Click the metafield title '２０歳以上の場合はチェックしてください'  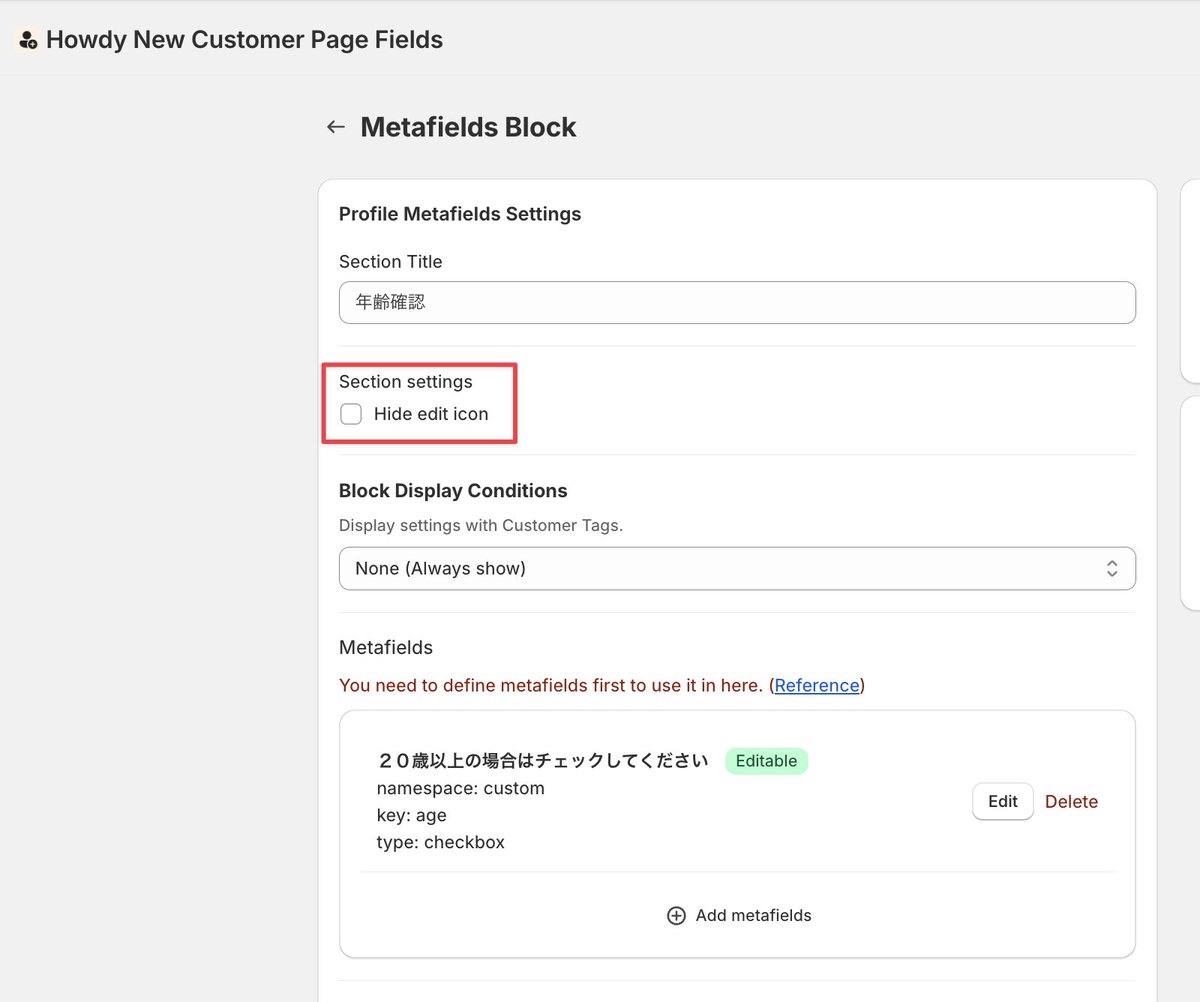coord(542,761)
